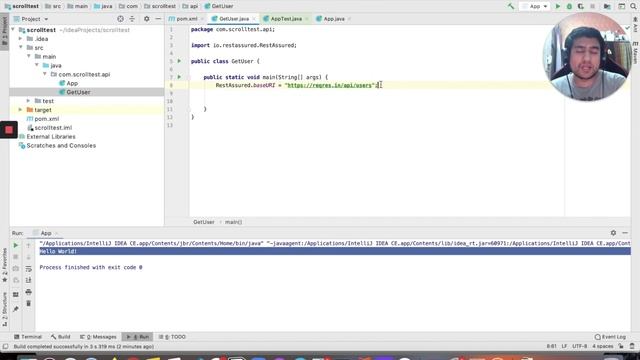Click the 4 spaces indent setting

(602, 346)
